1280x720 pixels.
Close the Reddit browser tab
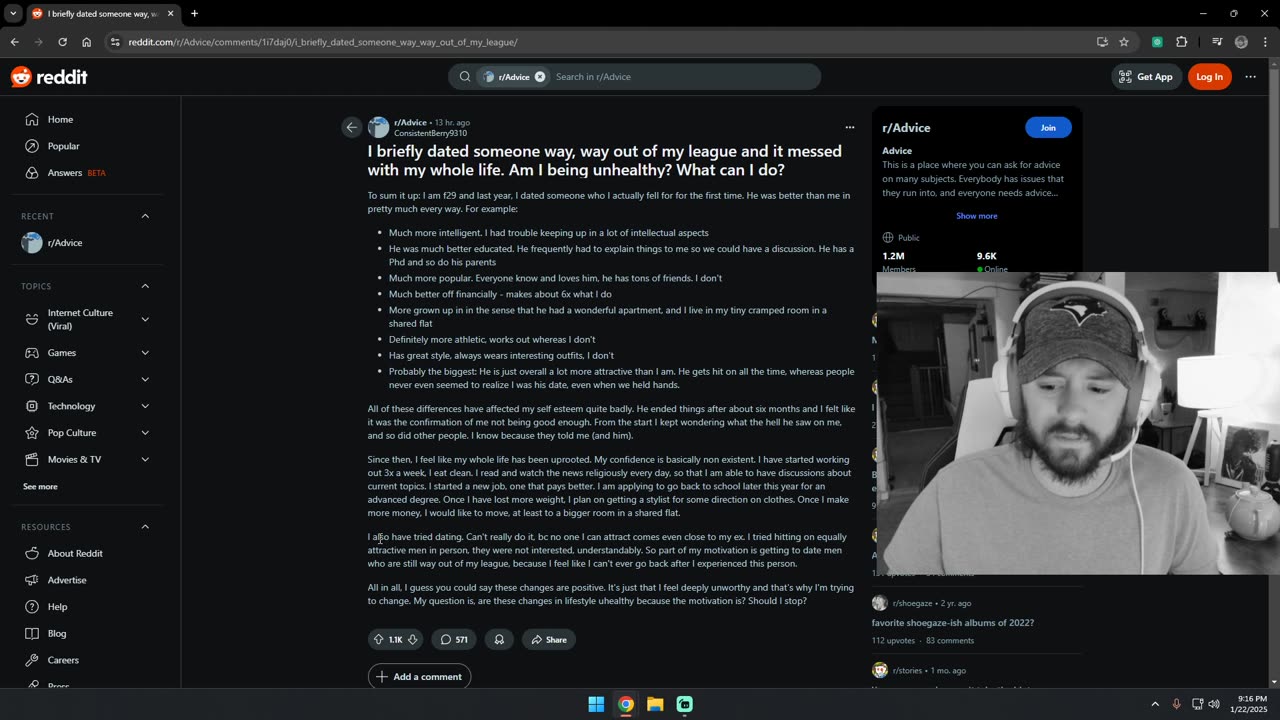[x=170, y=14]
